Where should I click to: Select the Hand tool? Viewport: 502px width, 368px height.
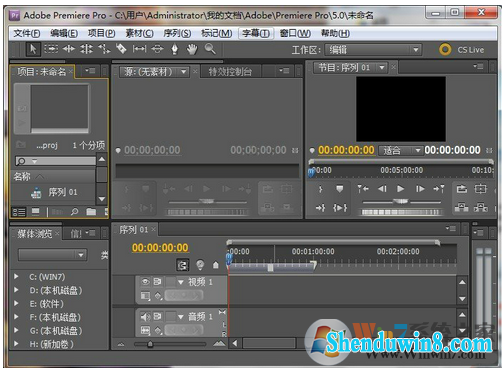[192, 49]
